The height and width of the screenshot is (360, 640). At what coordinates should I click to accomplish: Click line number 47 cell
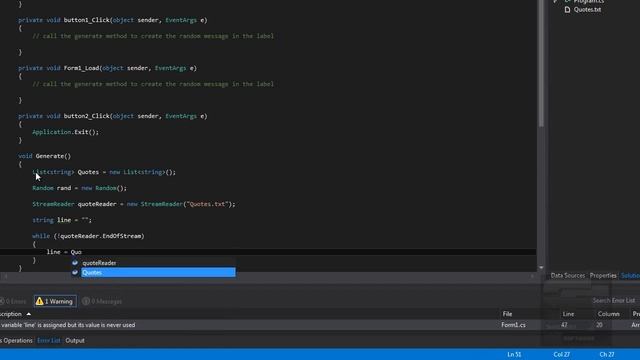[564, 325]
